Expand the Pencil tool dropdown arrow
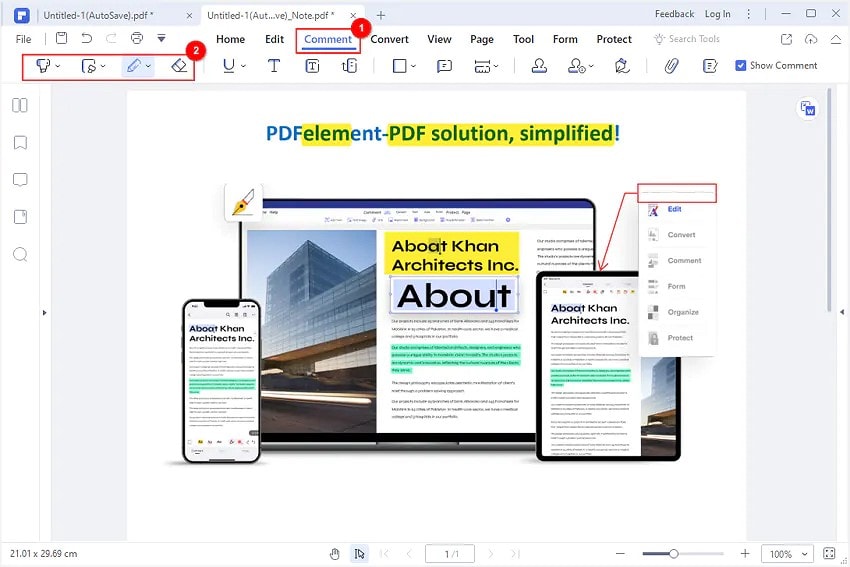The width and height of the screenshot is (850, 567). point(148,66)
